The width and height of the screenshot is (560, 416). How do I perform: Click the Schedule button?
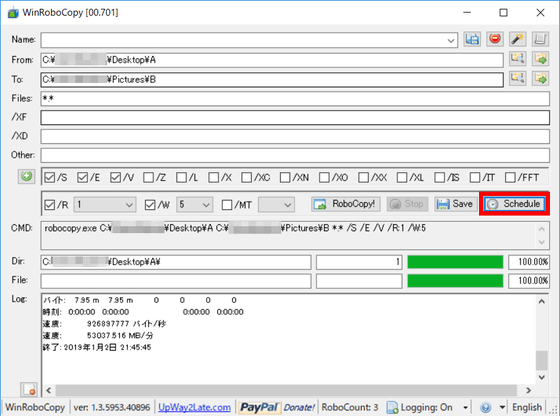point(515,204)
